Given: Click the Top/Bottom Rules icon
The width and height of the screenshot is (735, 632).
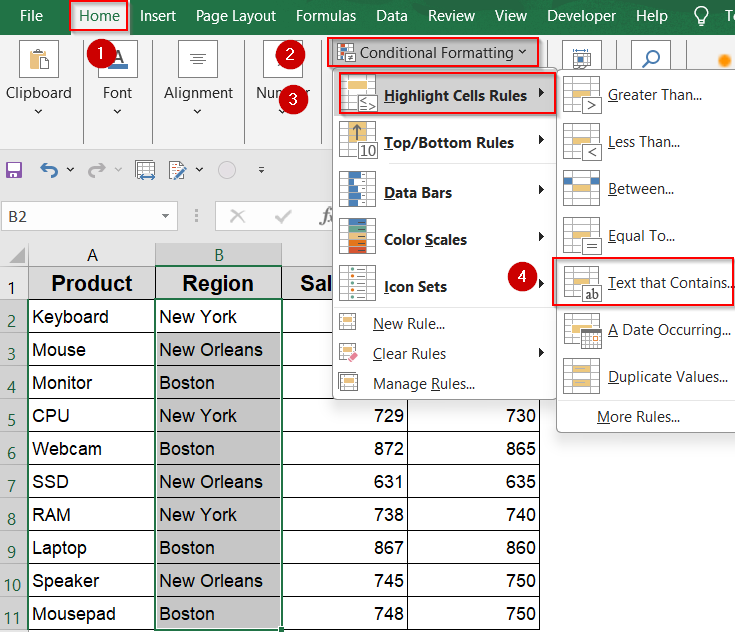Looking at the screenshot, I should click(358, 140).
